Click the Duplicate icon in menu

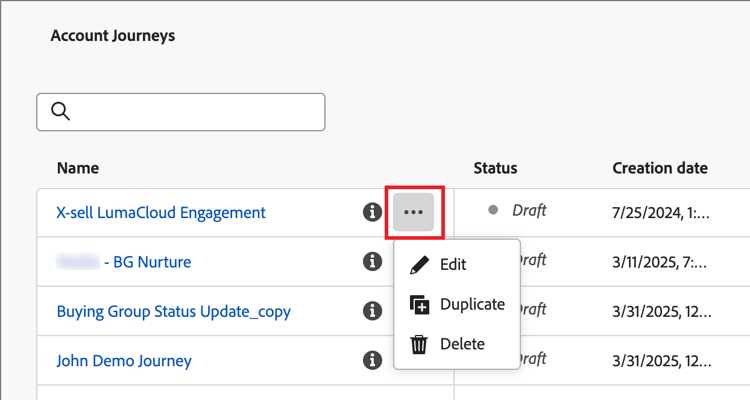(420, 304)
